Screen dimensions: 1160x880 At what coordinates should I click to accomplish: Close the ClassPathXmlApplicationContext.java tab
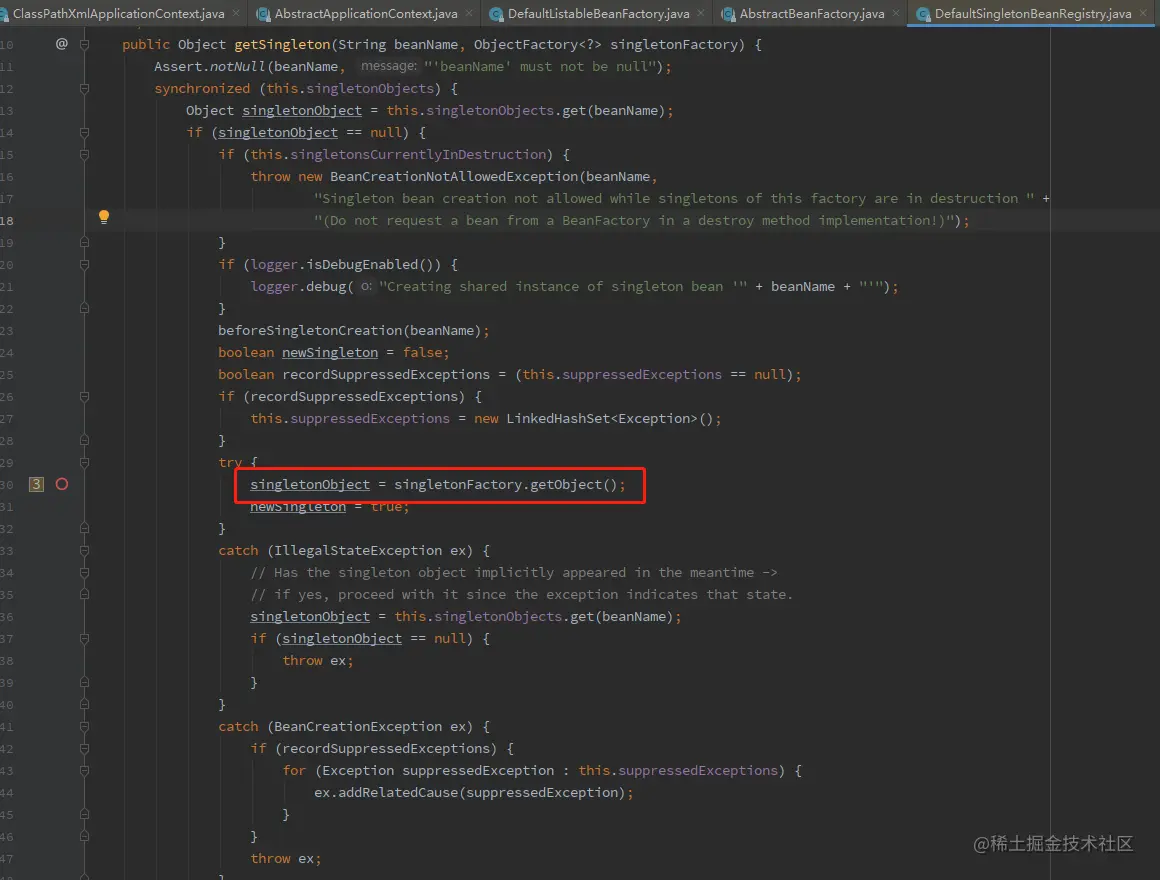click(x=236, y=13)
